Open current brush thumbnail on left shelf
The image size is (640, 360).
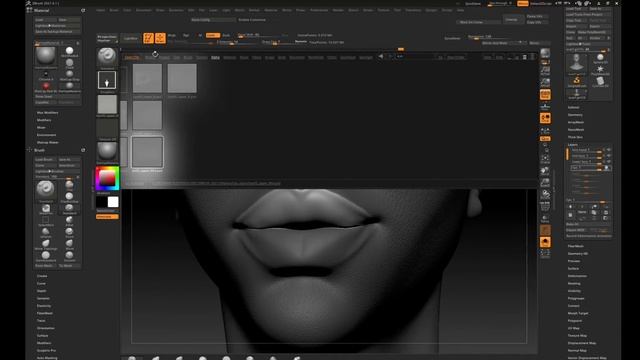(x=107, y=56)
